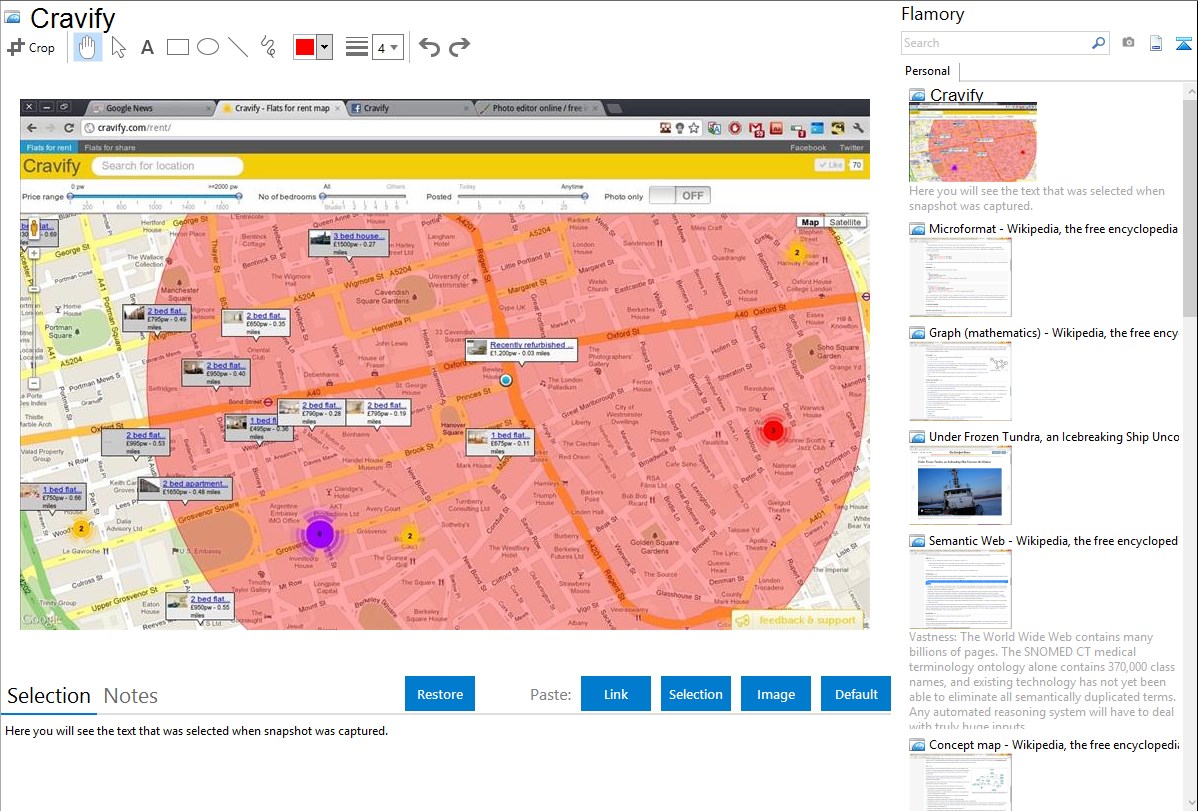Select the Crop tool
The height and width of the screenshot is (811, 1198).
tap(31, 47)
